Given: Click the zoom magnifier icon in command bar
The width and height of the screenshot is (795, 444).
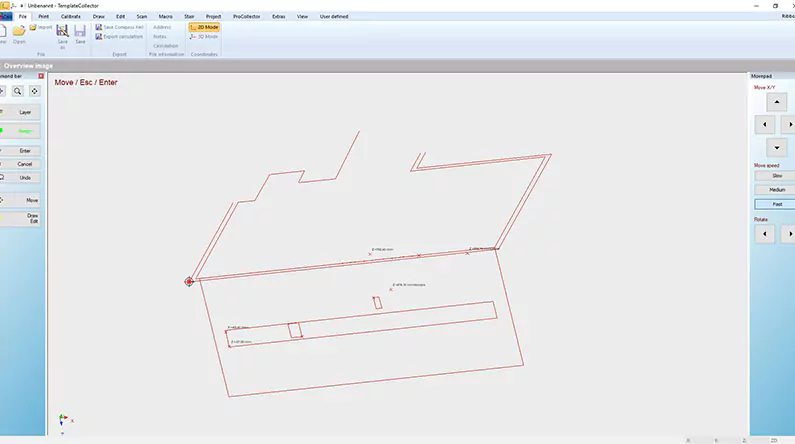Looking at the screenshot, I should click(18, 91).
